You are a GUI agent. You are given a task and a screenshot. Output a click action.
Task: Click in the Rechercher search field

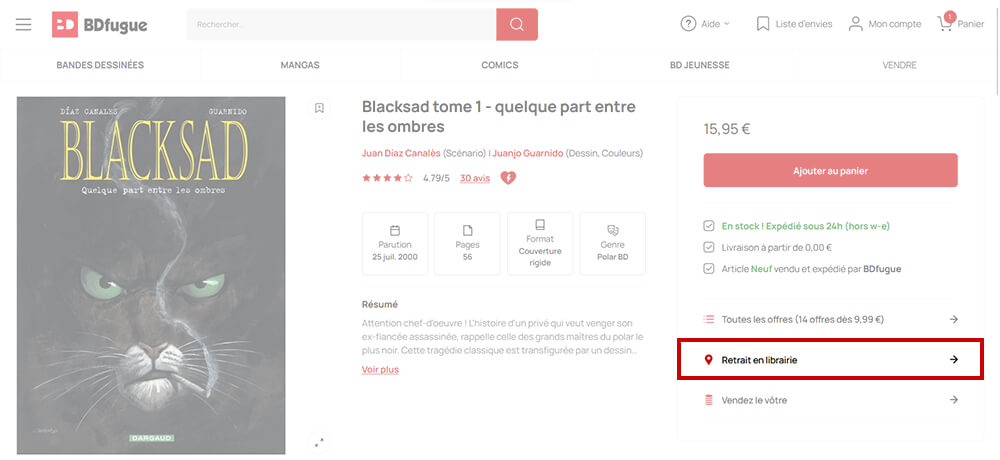[341, 24]
